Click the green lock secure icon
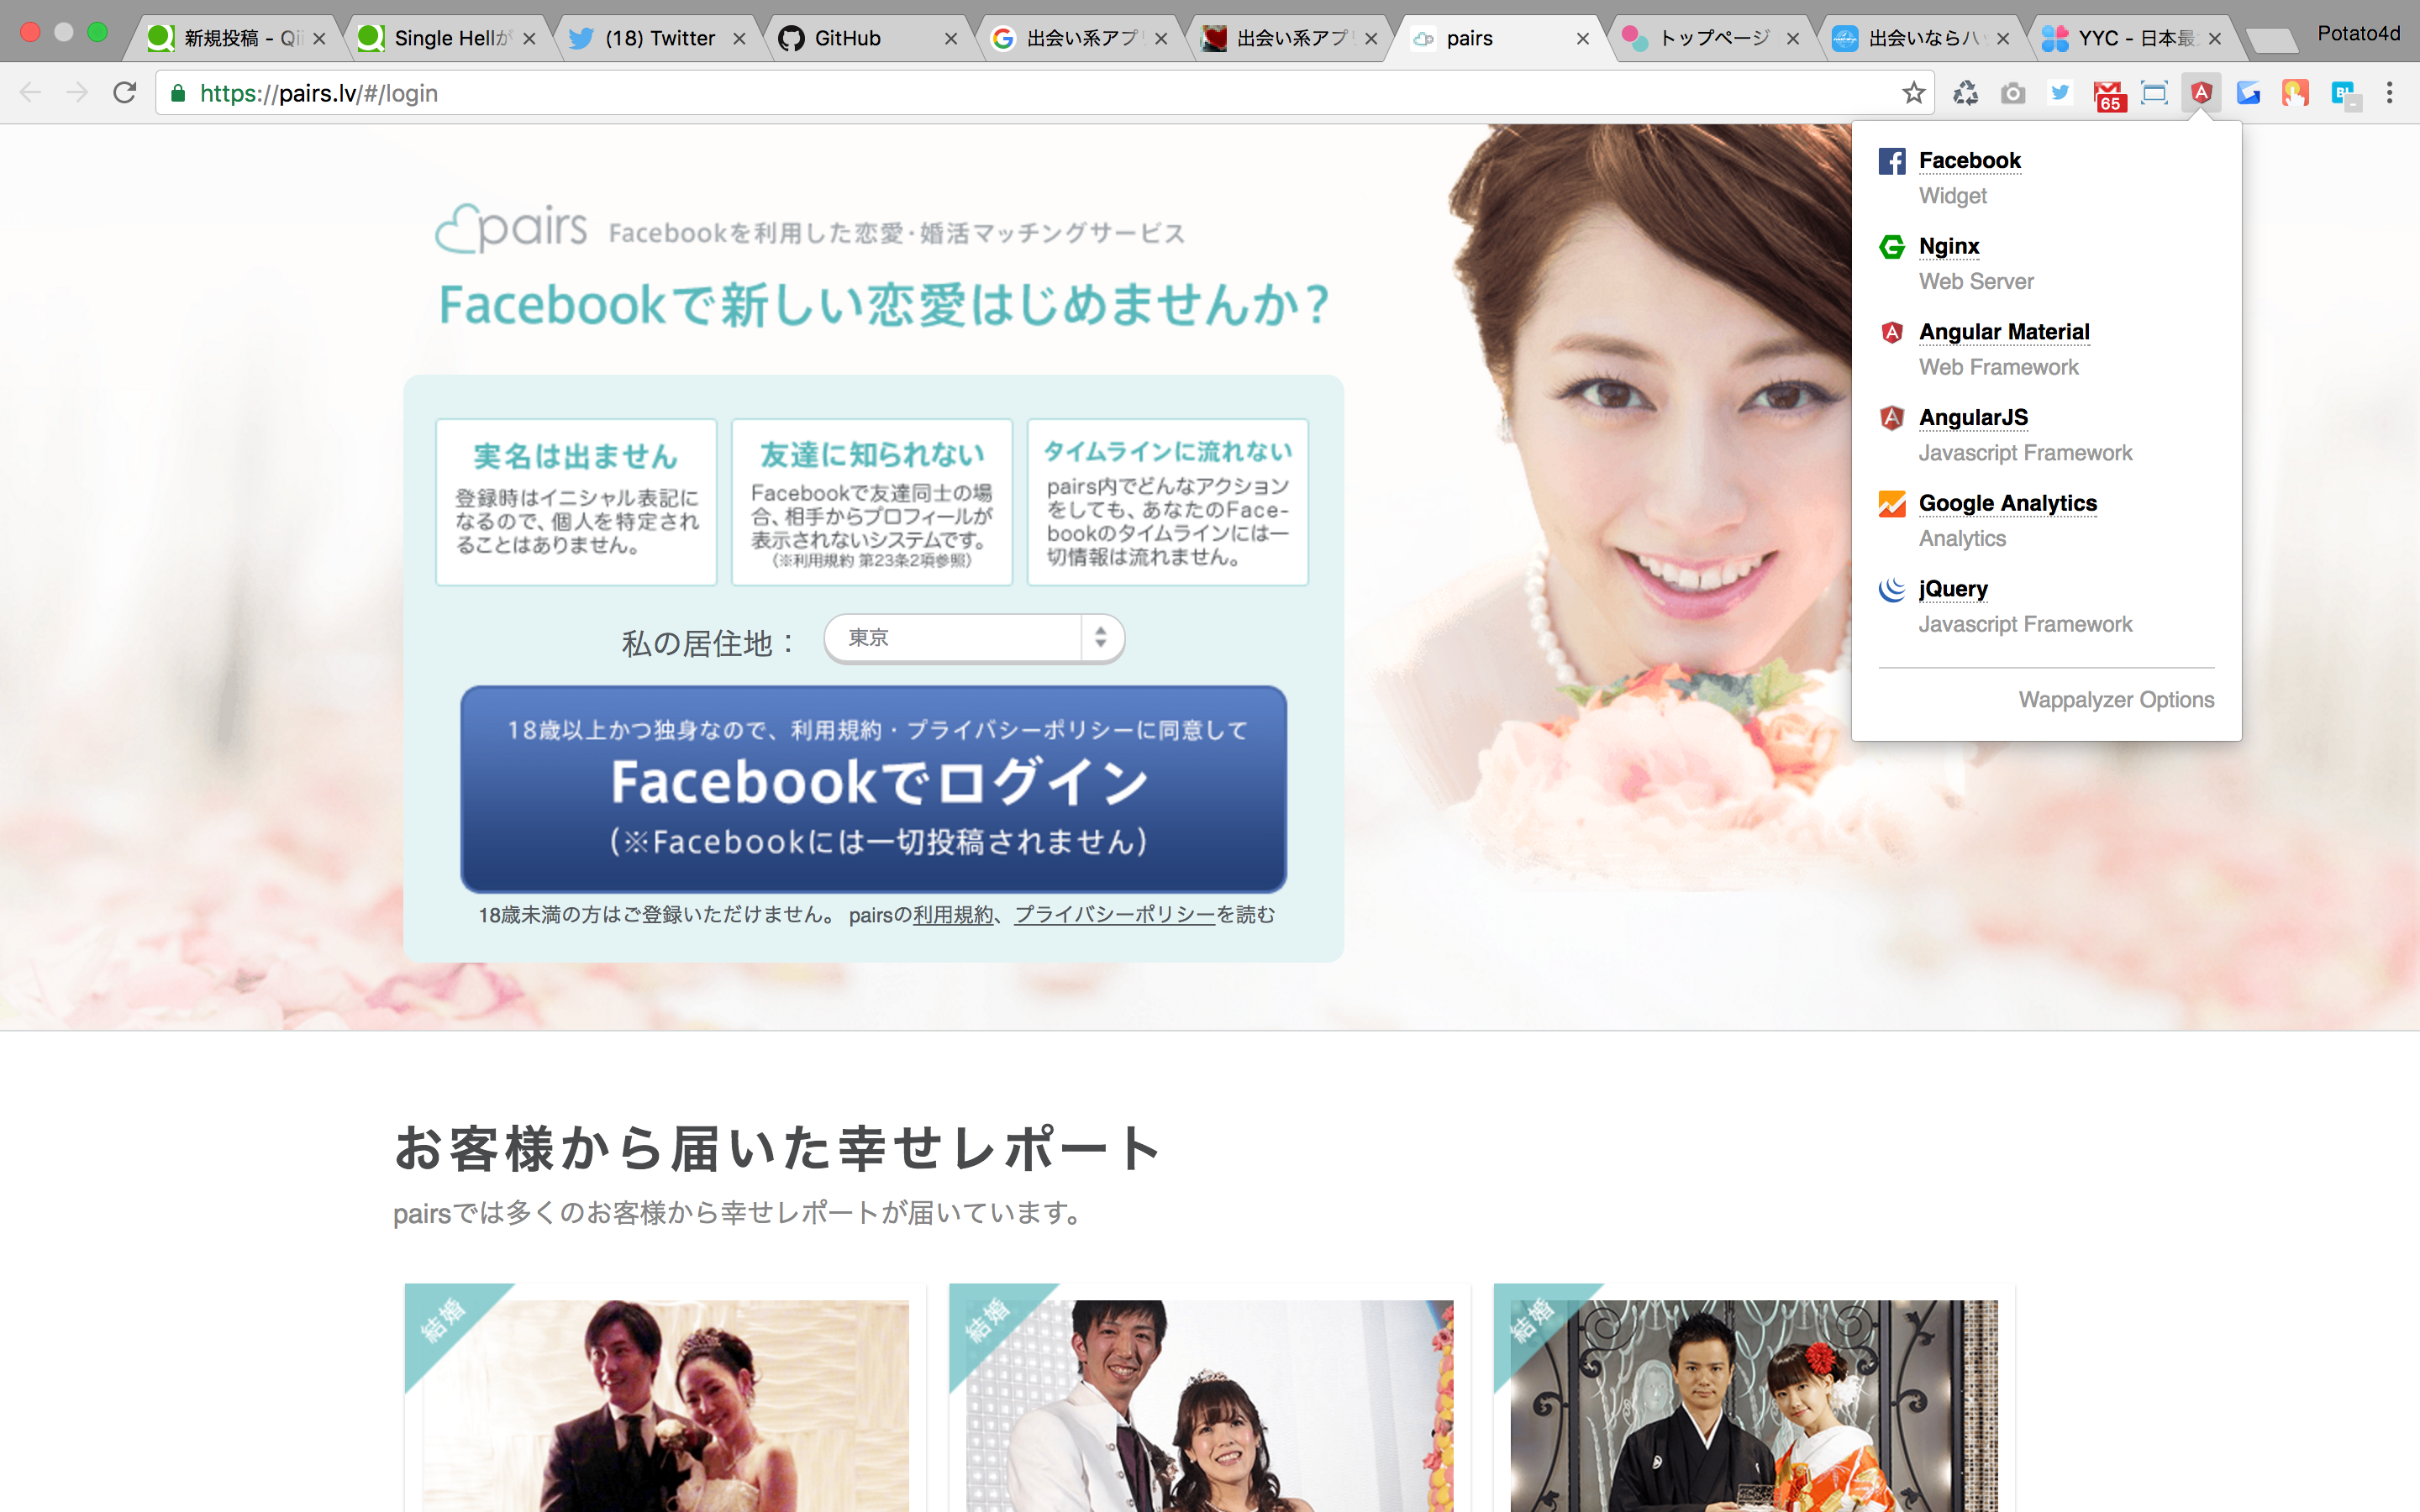The image size is (2420, 1512). pos(178,93)
